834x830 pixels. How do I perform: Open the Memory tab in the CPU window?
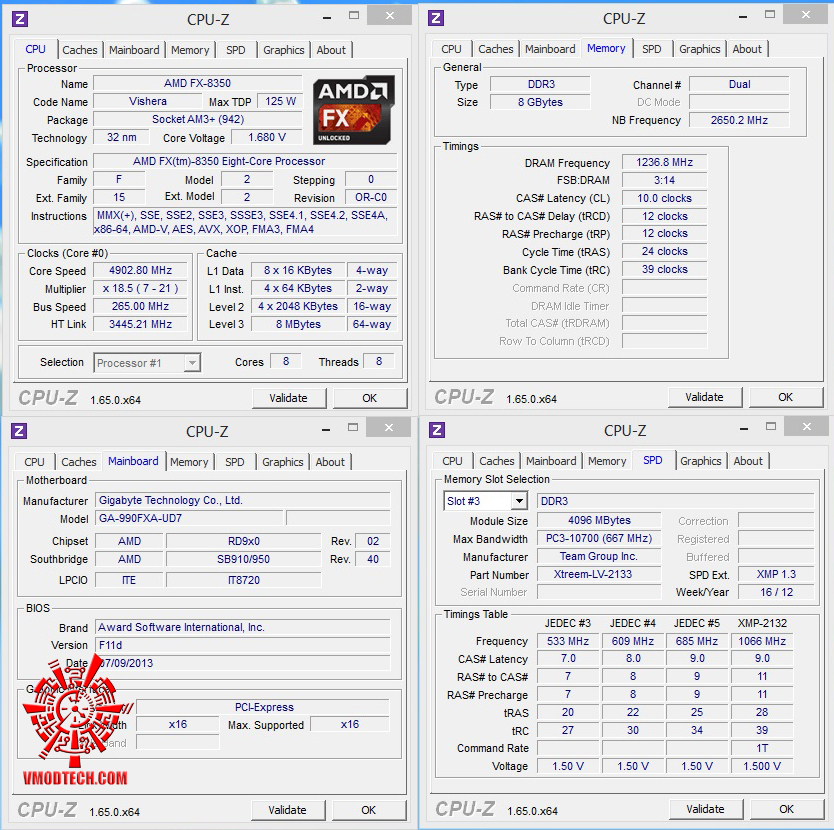tap(190, 50)
